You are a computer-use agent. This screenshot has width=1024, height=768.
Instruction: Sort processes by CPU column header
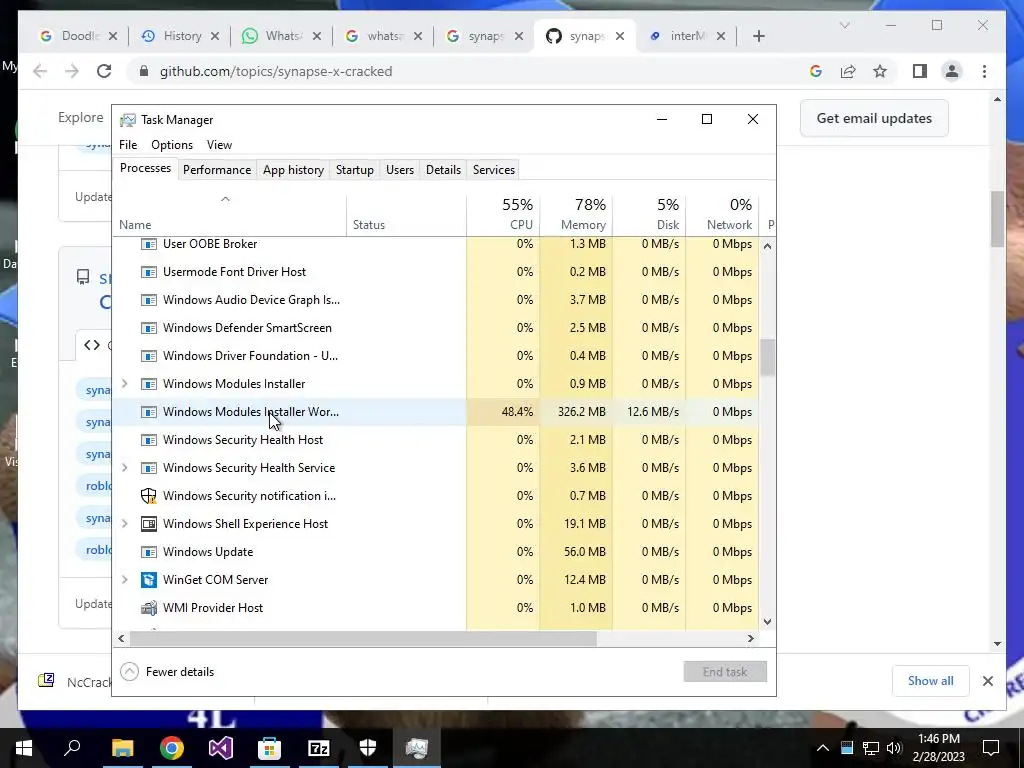click(x=504, y=214)
